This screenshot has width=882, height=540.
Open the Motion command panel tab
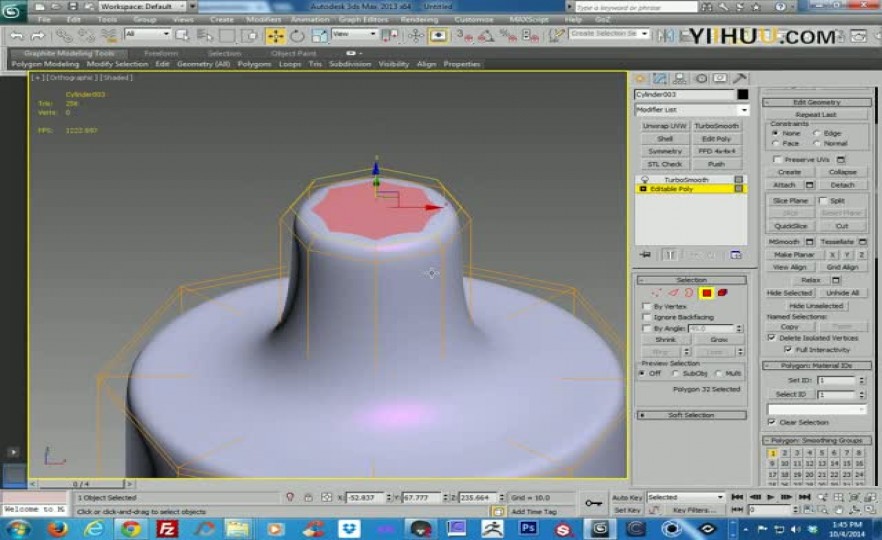pyautogui.click(x=701, y=79)
